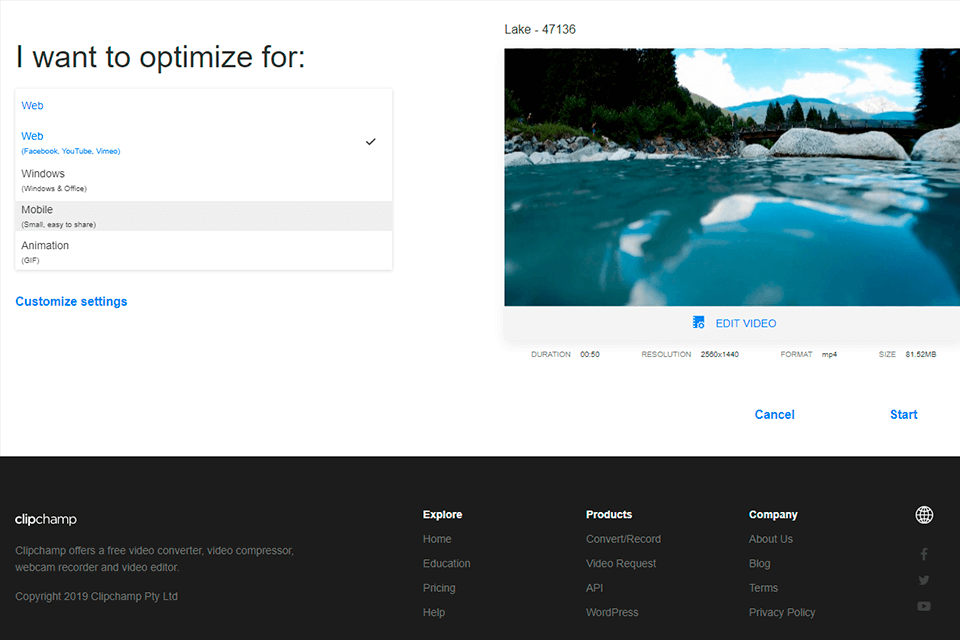Open Customize settings
Viewport: 960px width, 640px height.
(x=71, y=301)
